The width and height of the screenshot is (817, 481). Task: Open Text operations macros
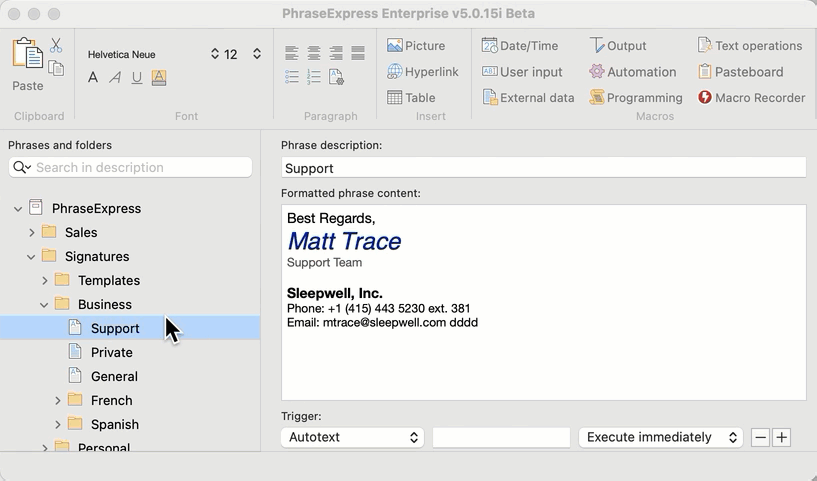click(750, 46)
